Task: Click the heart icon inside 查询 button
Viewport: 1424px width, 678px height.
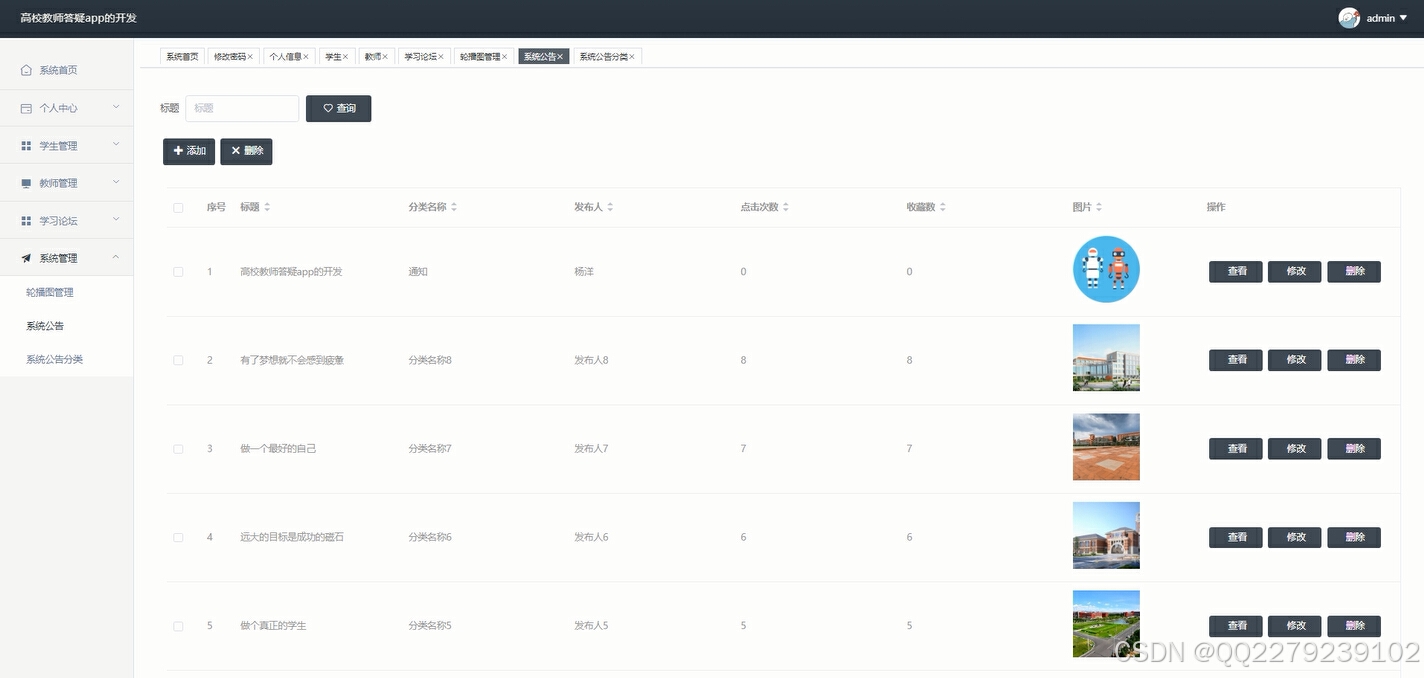Action: 327,108
